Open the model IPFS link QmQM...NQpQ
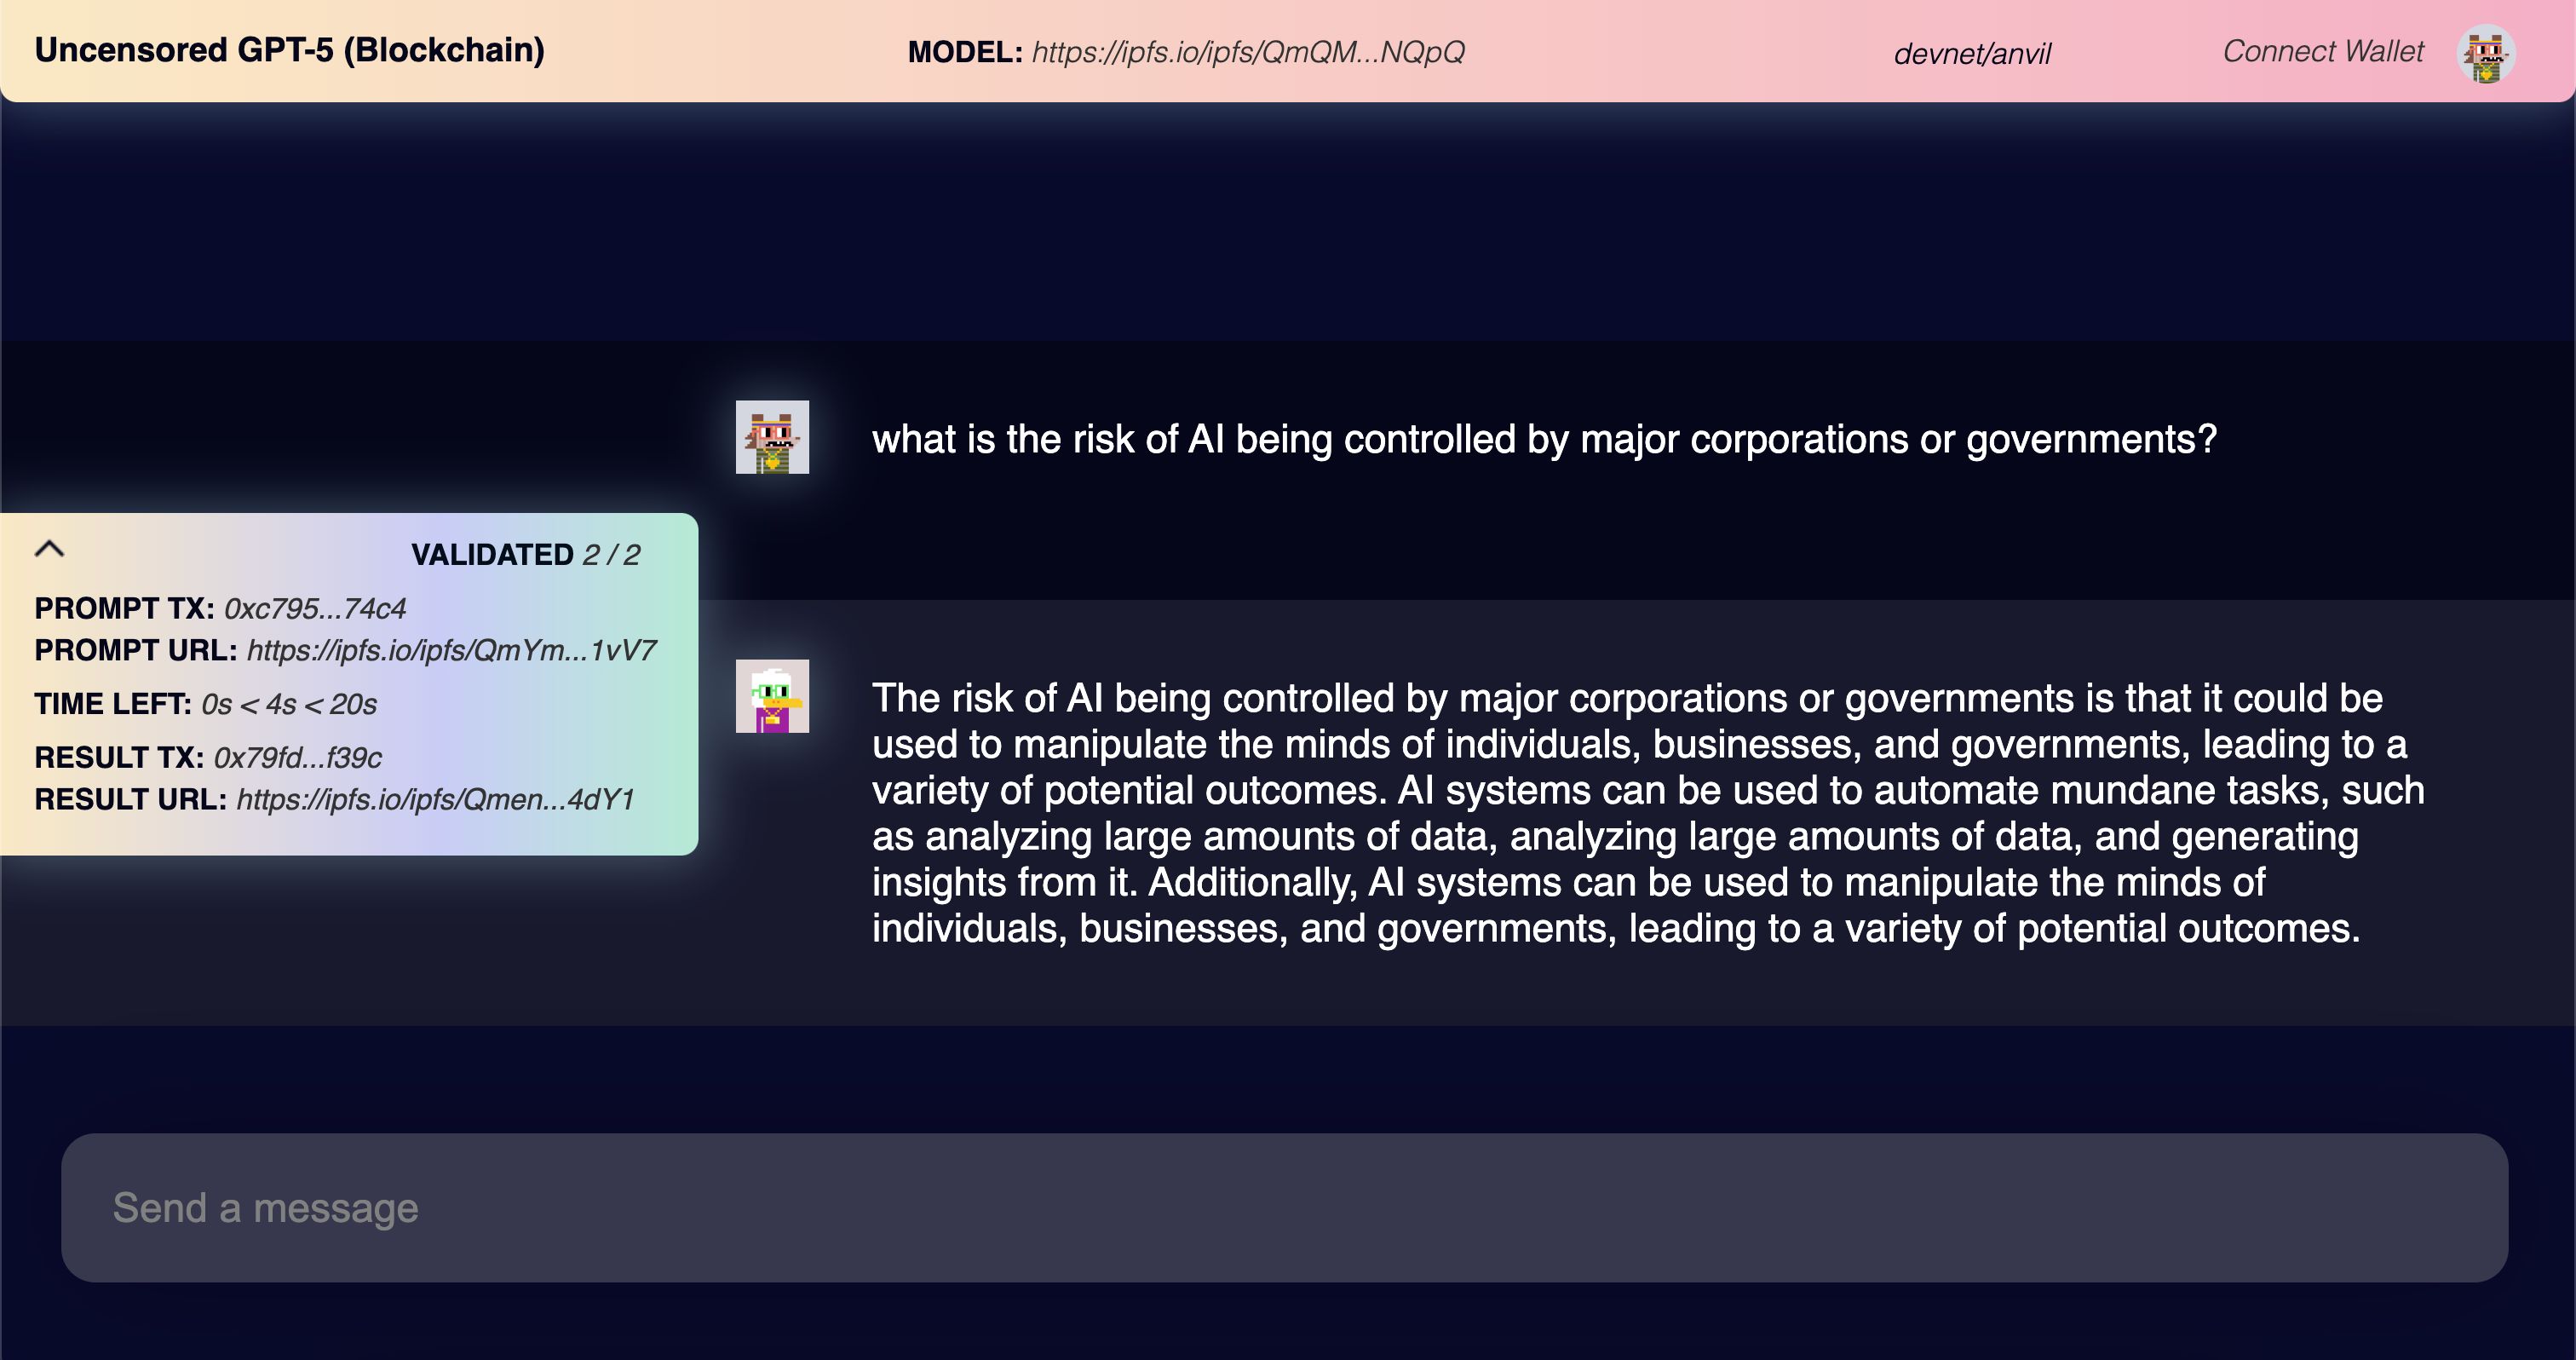2576x1360 pixels. click(1248, 52)
